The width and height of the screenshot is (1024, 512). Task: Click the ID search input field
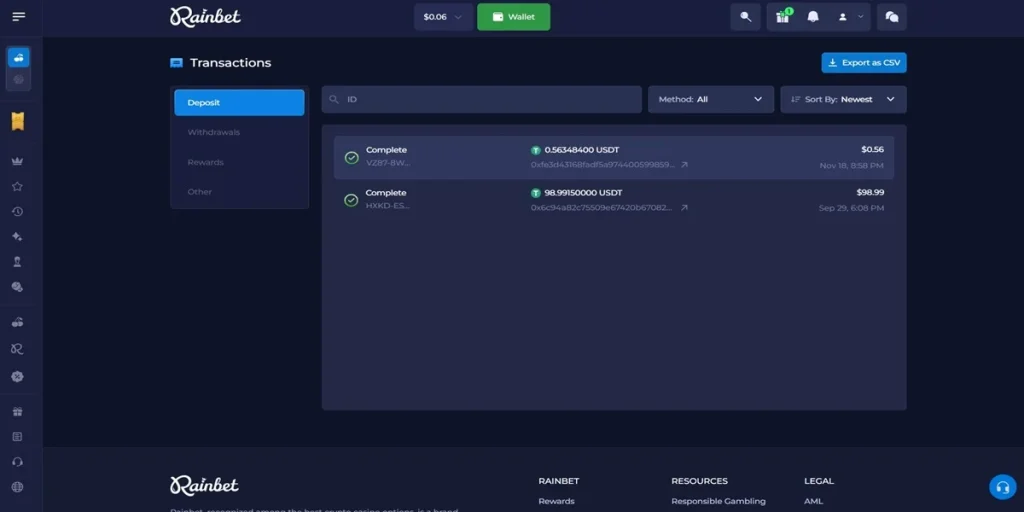(x=481, y=99)
